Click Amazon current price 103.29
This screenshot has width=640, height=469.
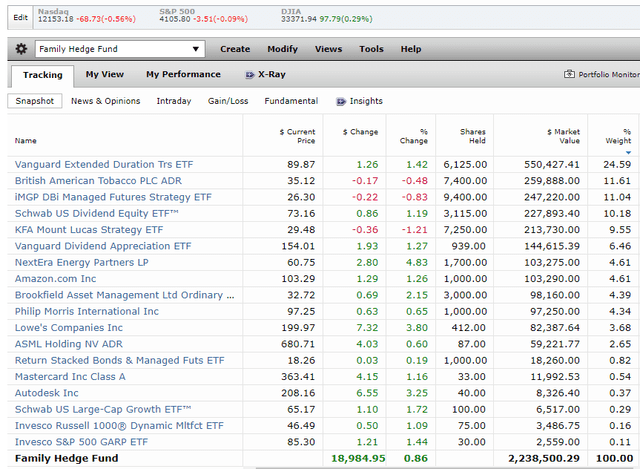298,279
